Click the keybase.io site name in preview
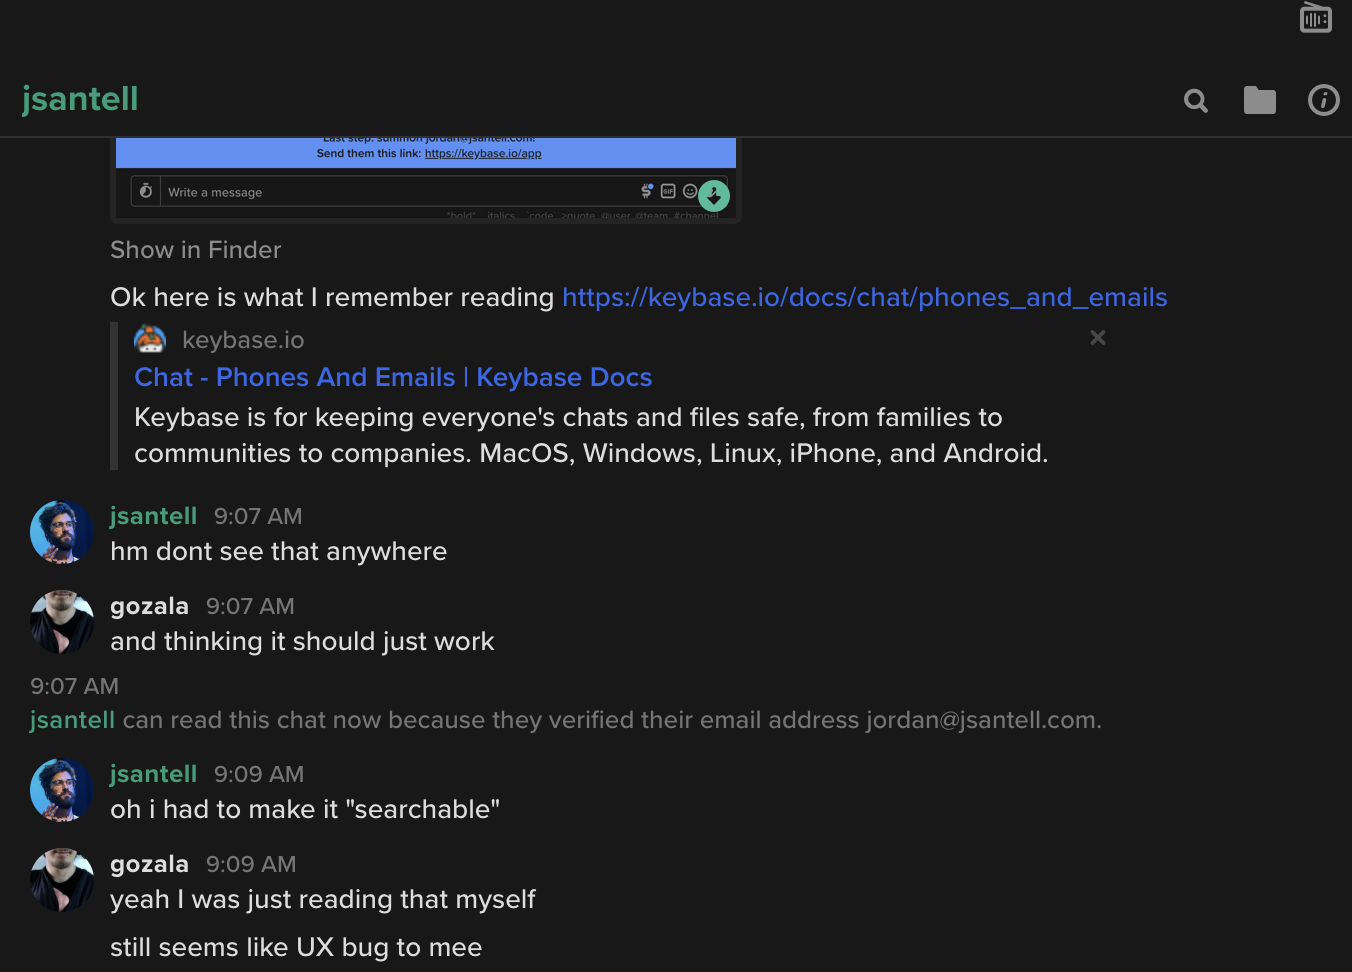 [243, 340]
